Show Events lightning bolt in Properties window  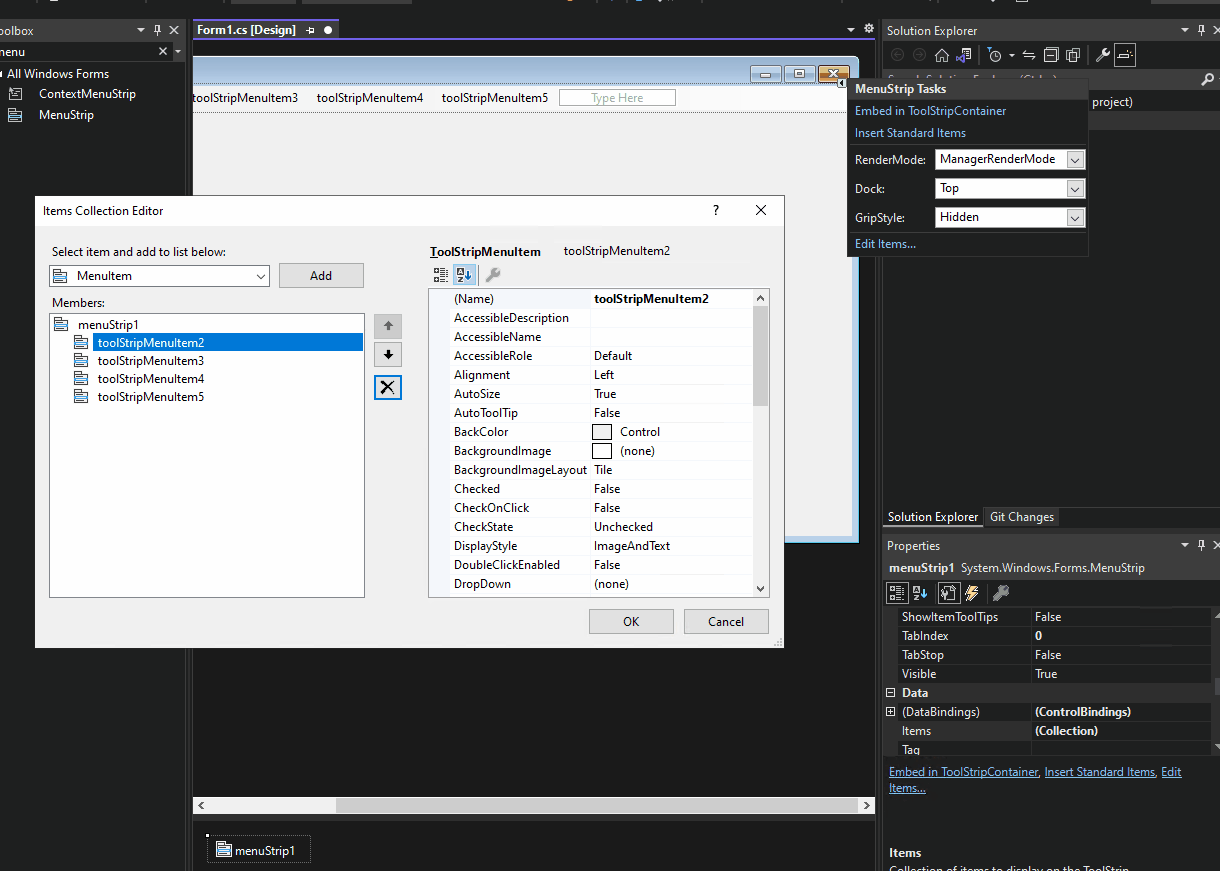(970, 592)
